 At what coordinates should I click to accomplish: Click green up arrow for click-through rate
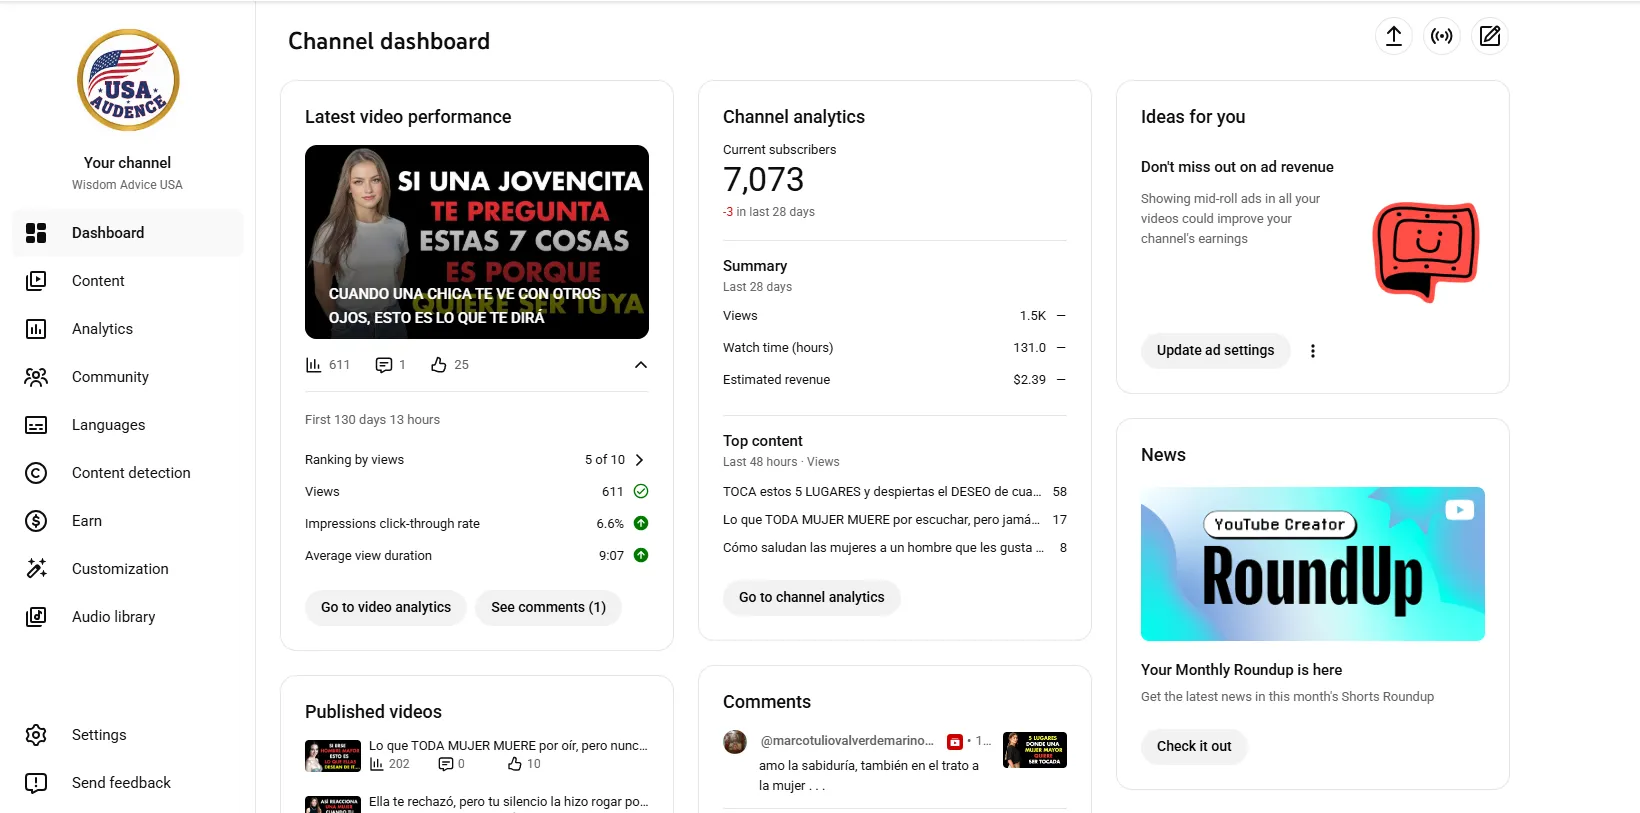click(x=641, y=523)
